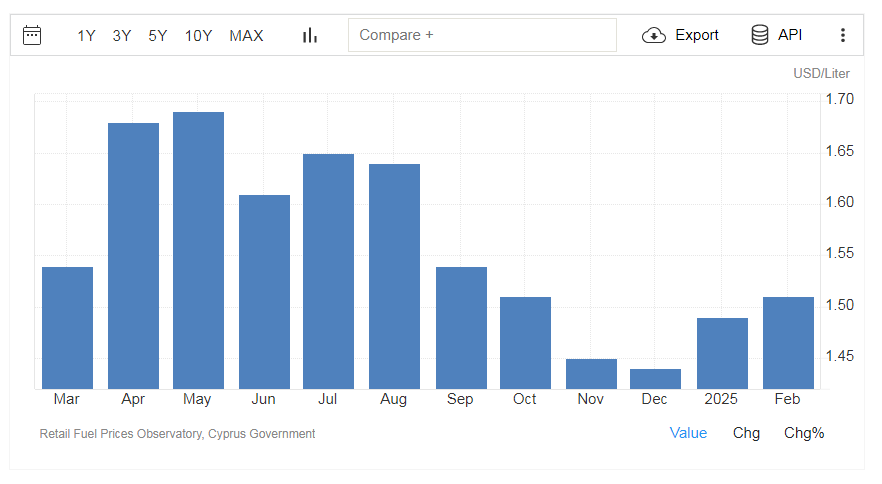Viewport: 882px width, 484px height.
Task: Open the three-dot more options menu
Action: pyautogui.click(x=843, y=35)
